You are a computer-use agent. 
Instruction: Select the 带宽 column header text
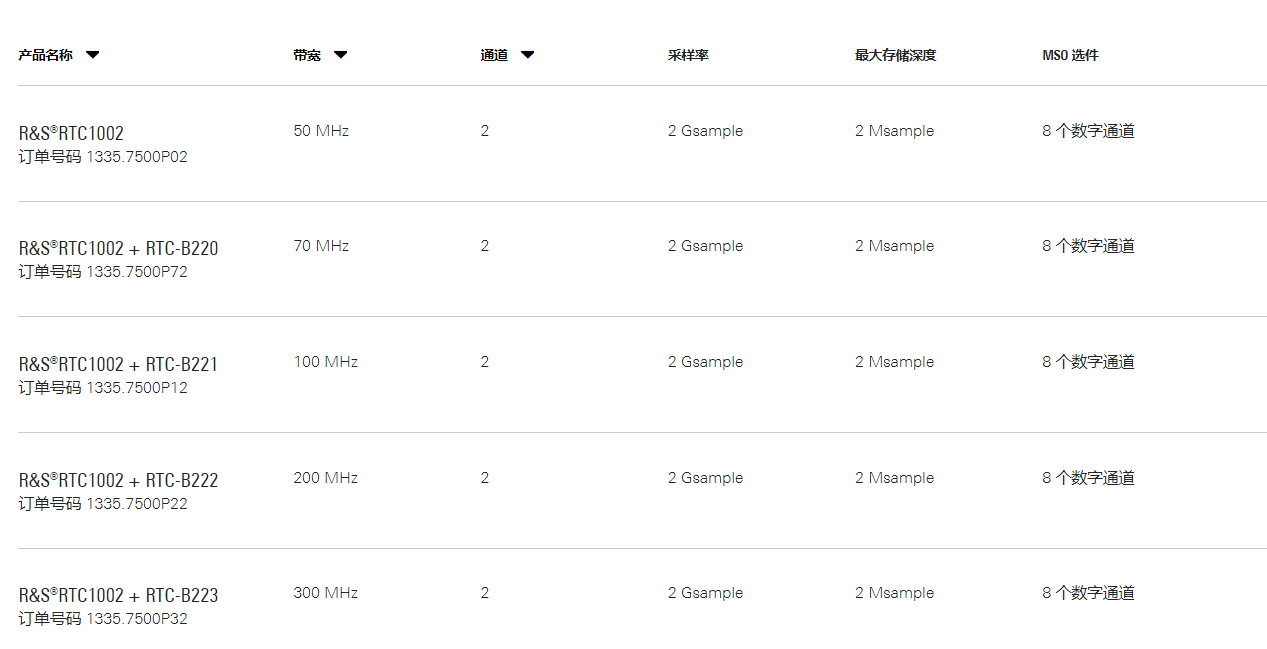click(x=307, y=55)
